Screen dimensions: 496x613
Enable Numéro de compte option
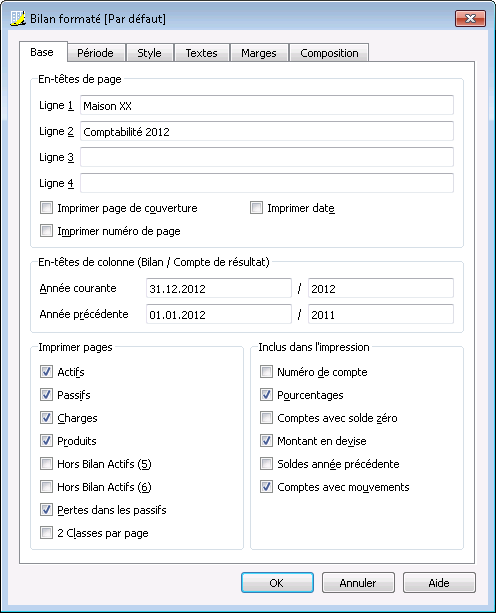click(x=267, y=371)
